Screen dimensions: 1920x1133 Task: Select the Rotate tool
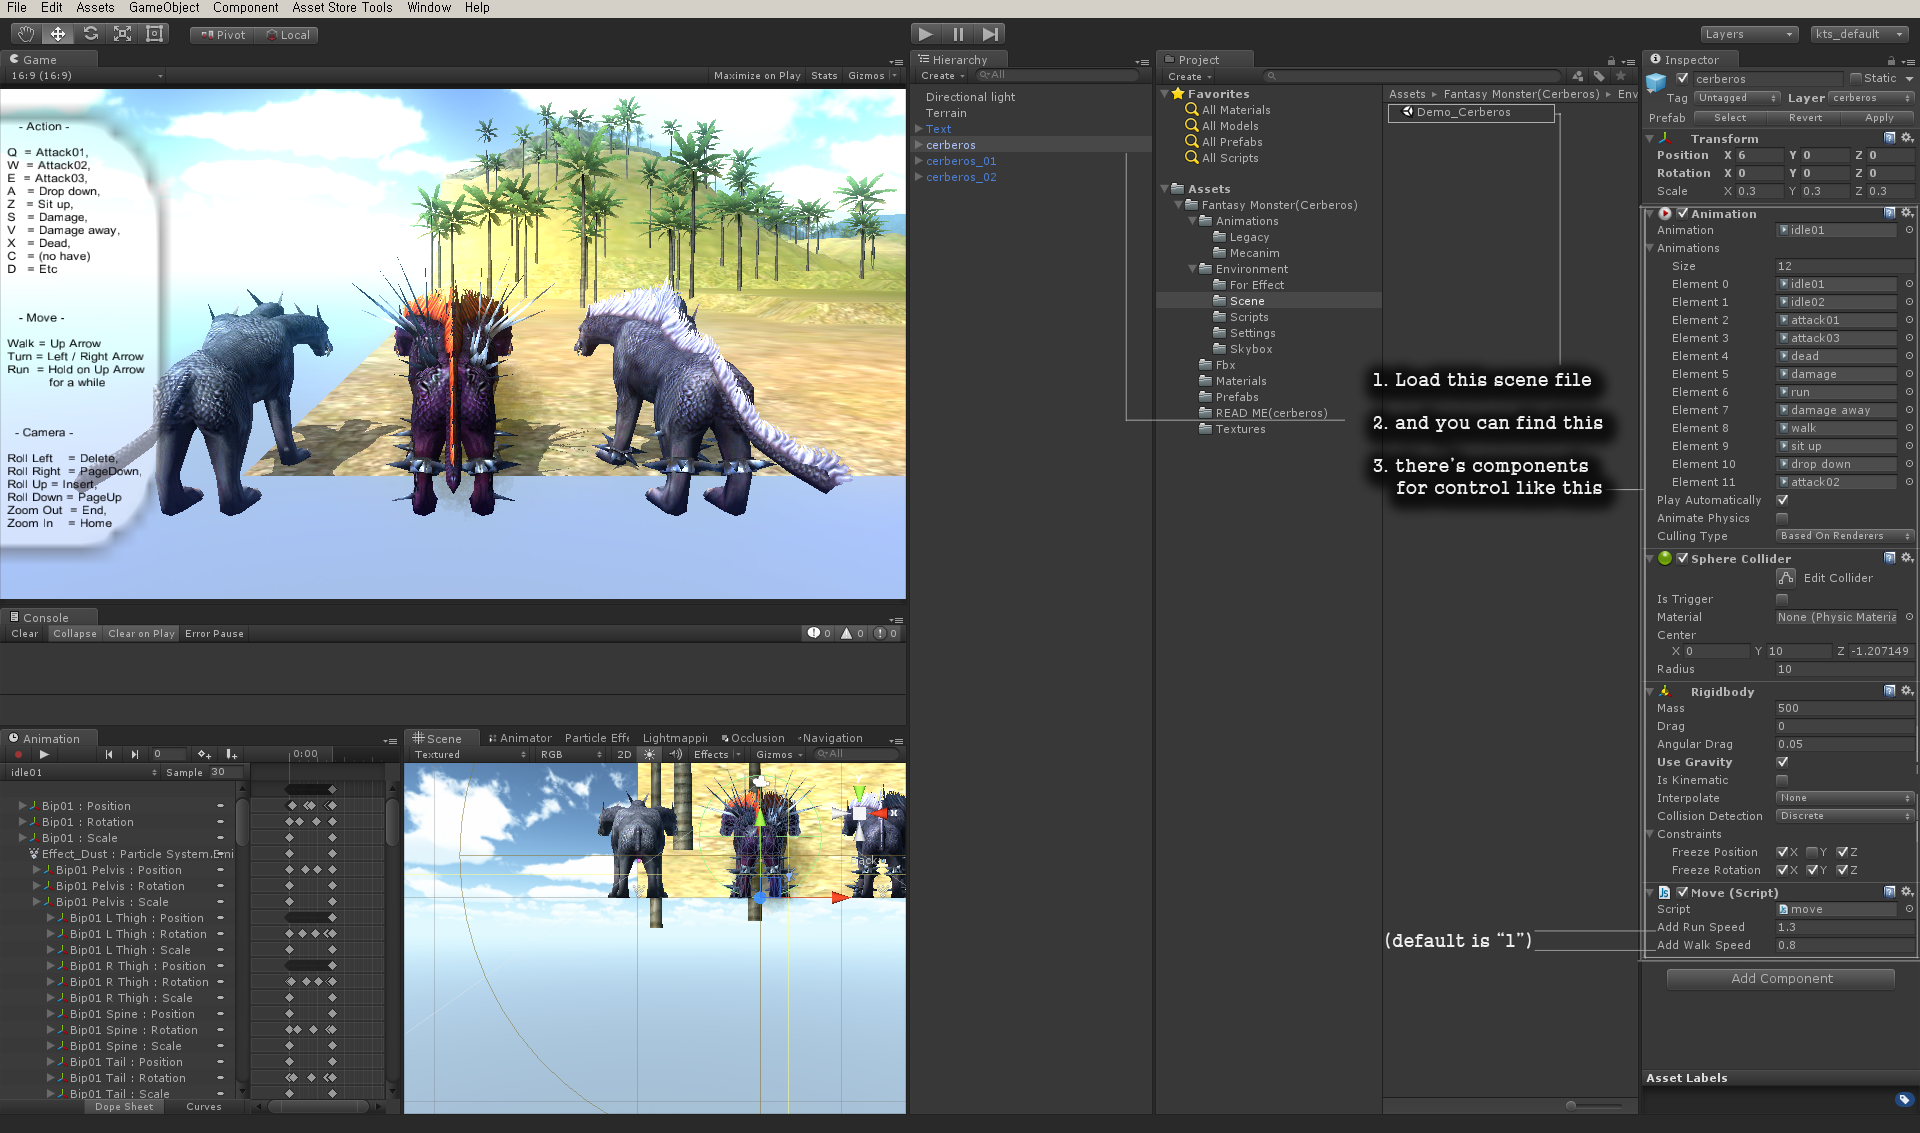click(x=90, y=34)
